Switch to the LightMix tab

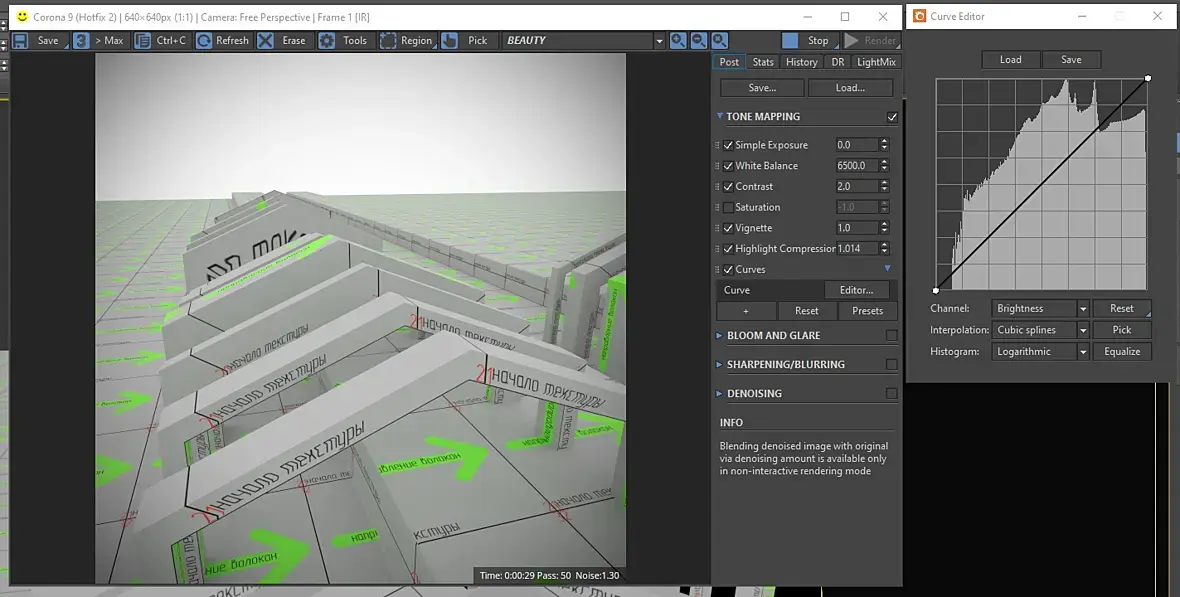[x=876, y=62]
